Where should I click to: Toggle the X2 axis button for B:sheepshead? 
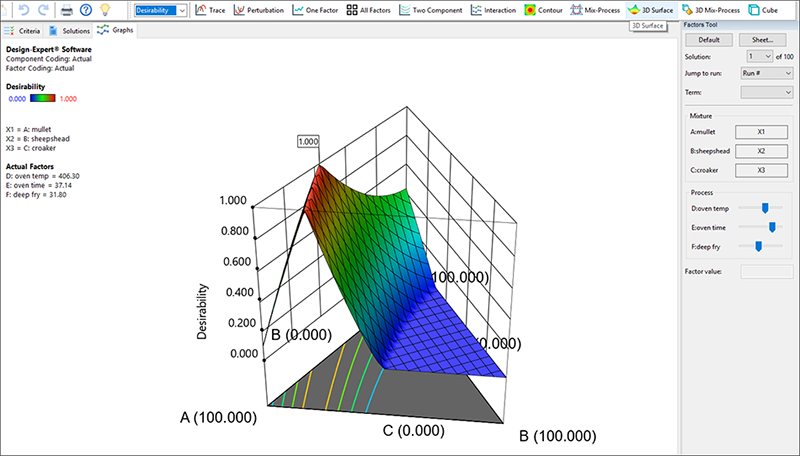click(x=760, y=150)
